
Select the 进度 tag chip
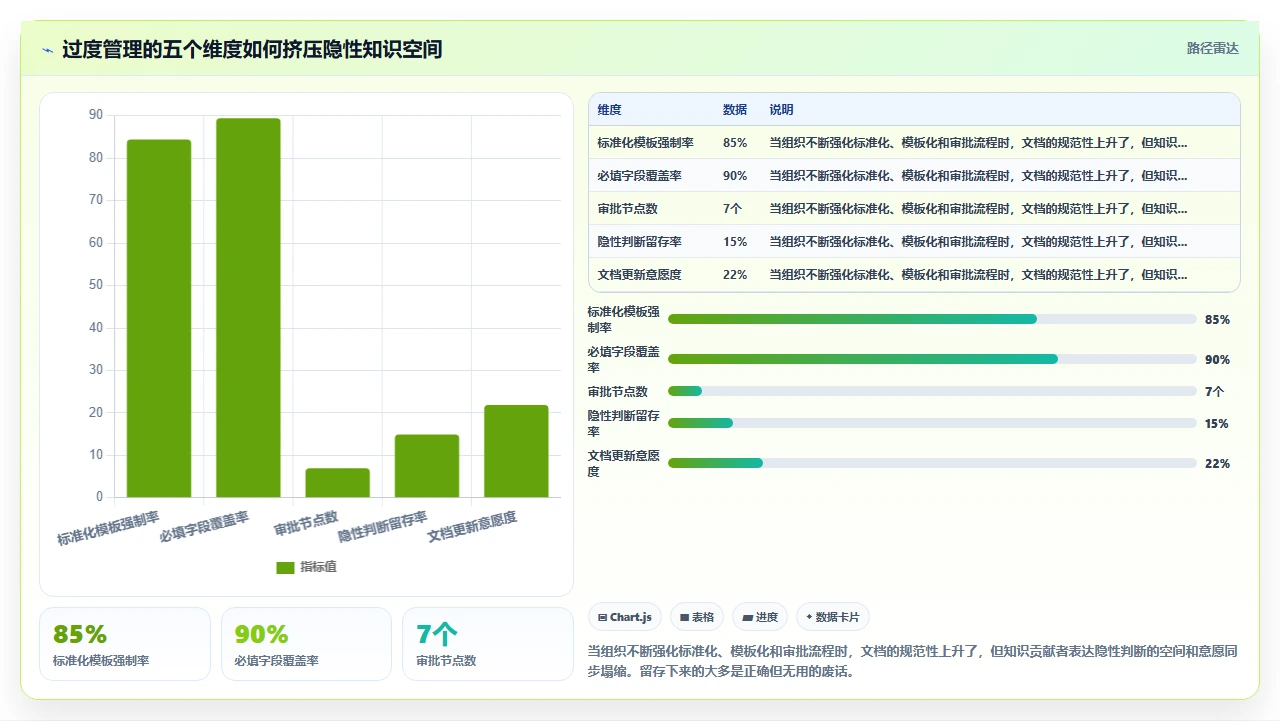[x=760, y=617]
